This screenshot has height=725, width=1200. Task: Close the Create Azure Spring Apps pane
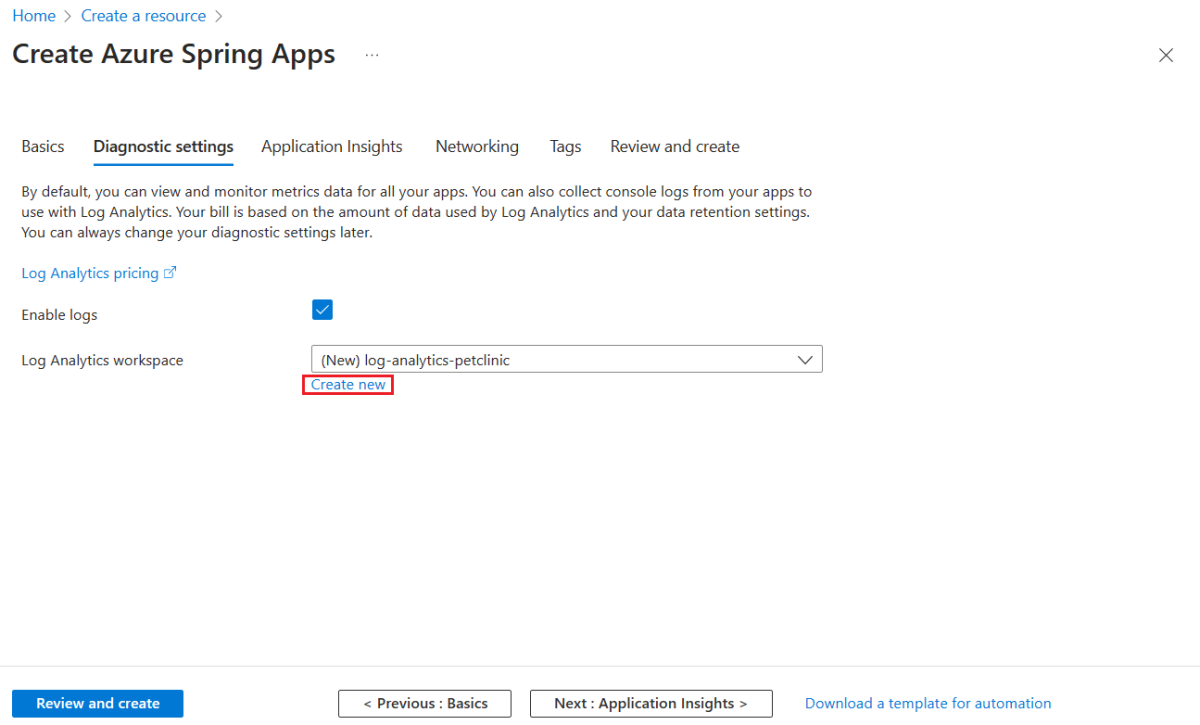coord(1165,55)
